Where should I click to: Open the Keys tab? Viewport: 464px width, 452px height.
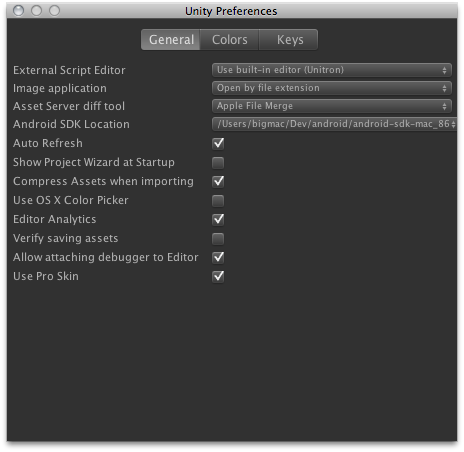coord(289,40)
